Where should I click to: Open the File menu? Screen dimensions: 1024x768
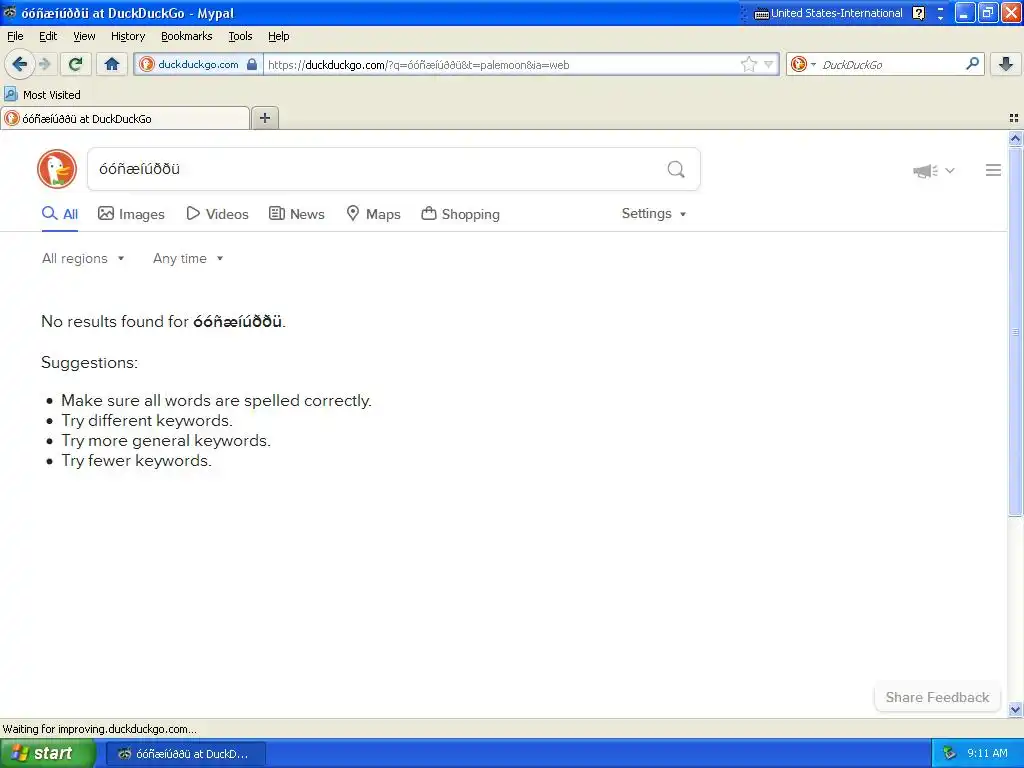[x=15, y=36]
